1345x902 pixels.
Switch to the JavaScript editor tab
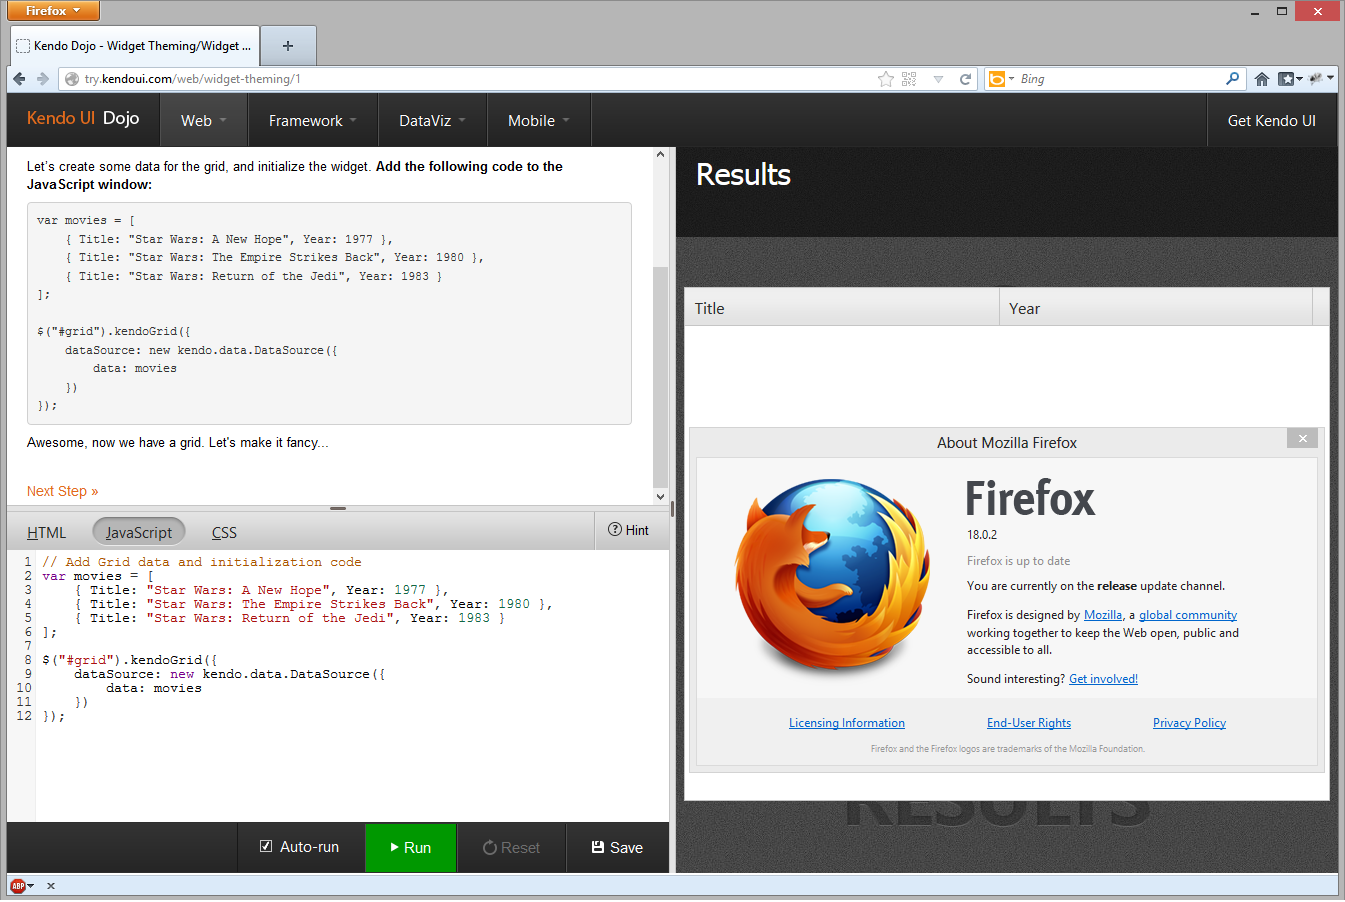click(139, 533)
